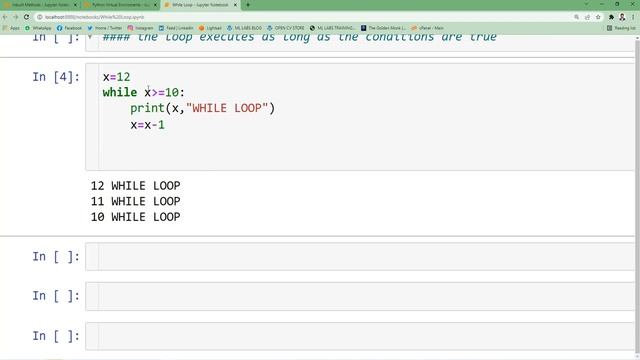
Task: Go forward to the next page
Action: tap(16, 17)
